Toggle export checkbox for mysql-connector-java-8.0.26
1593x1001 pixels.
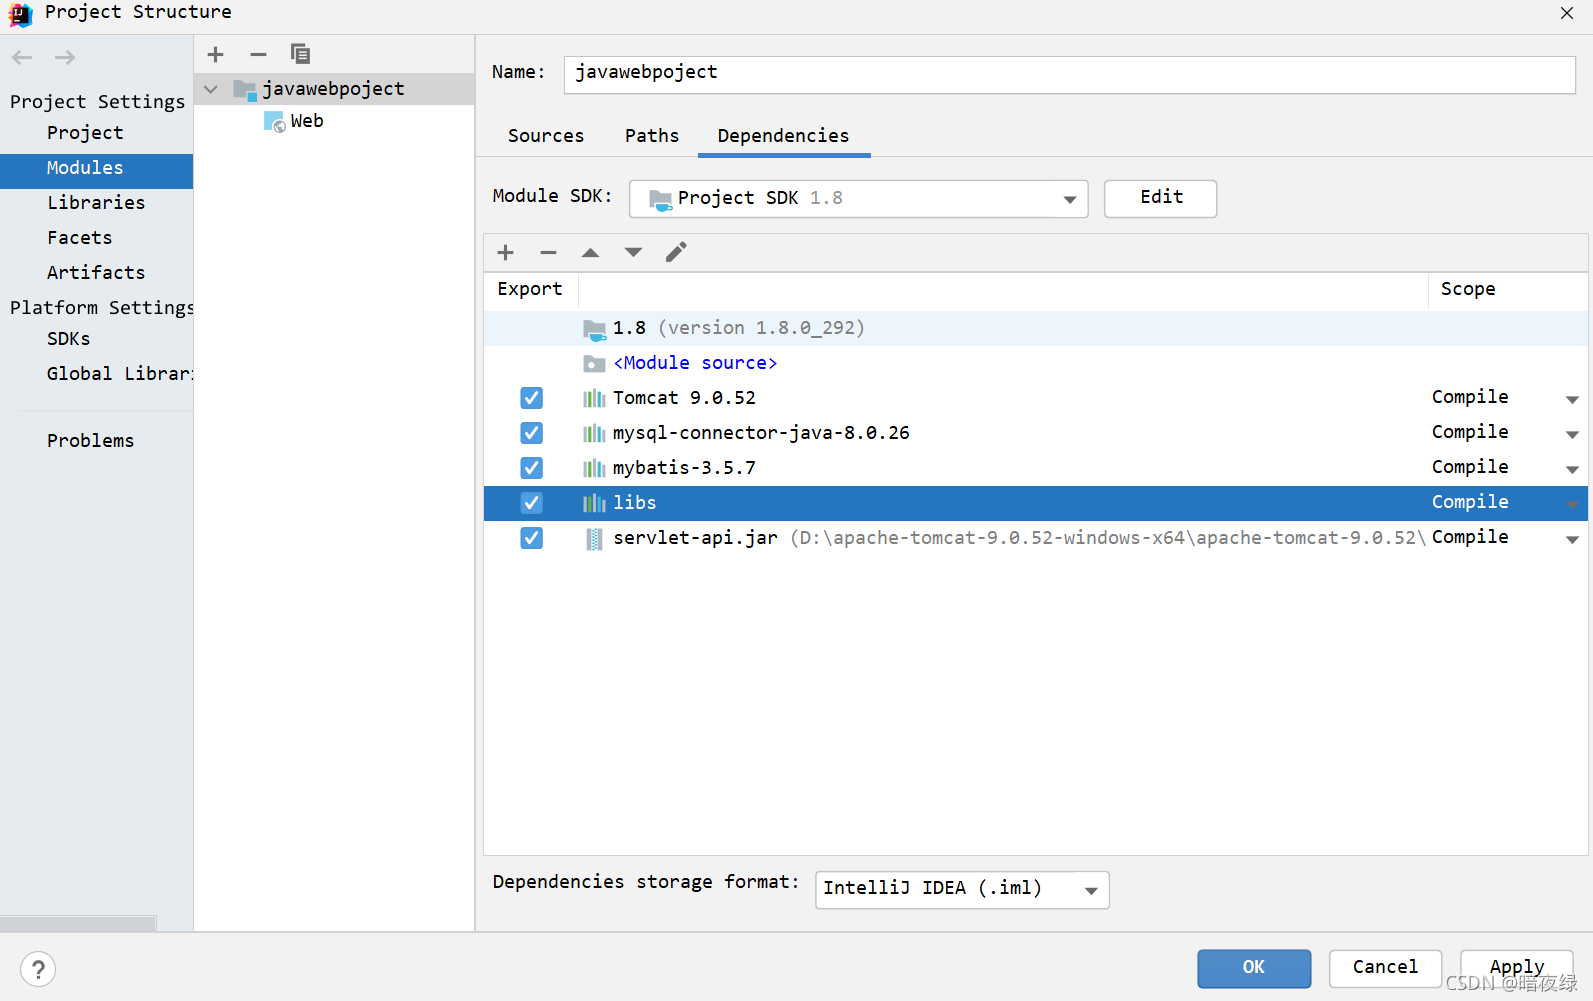(x=532, y=433)
